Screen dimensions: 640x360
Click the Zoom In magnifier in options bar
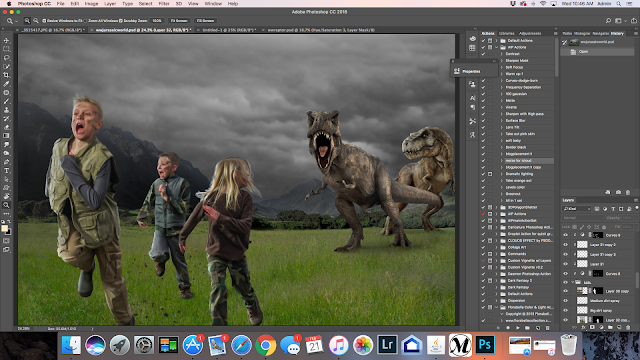point(27,20)
